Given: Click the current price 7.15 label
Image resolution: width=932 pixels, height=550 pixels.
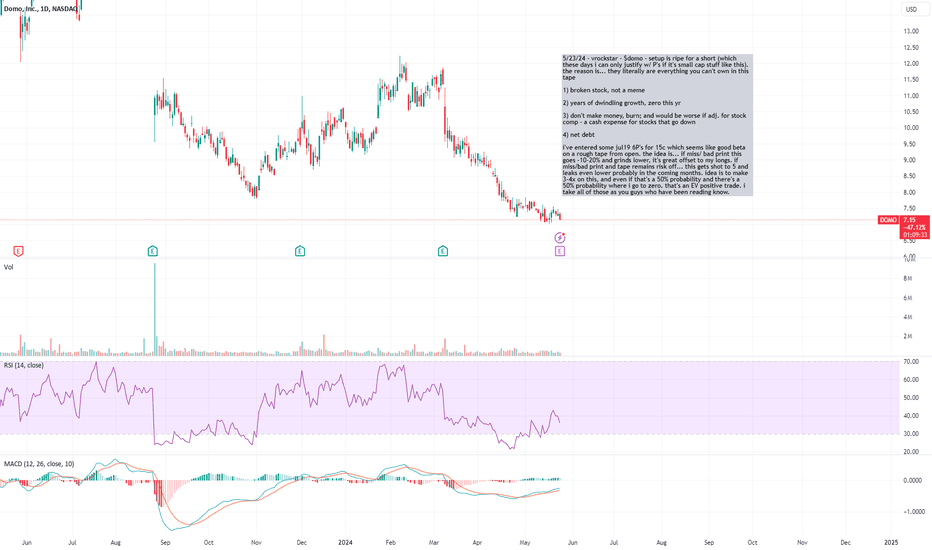Looking at the screenshot, I should [x=909, y=220].
